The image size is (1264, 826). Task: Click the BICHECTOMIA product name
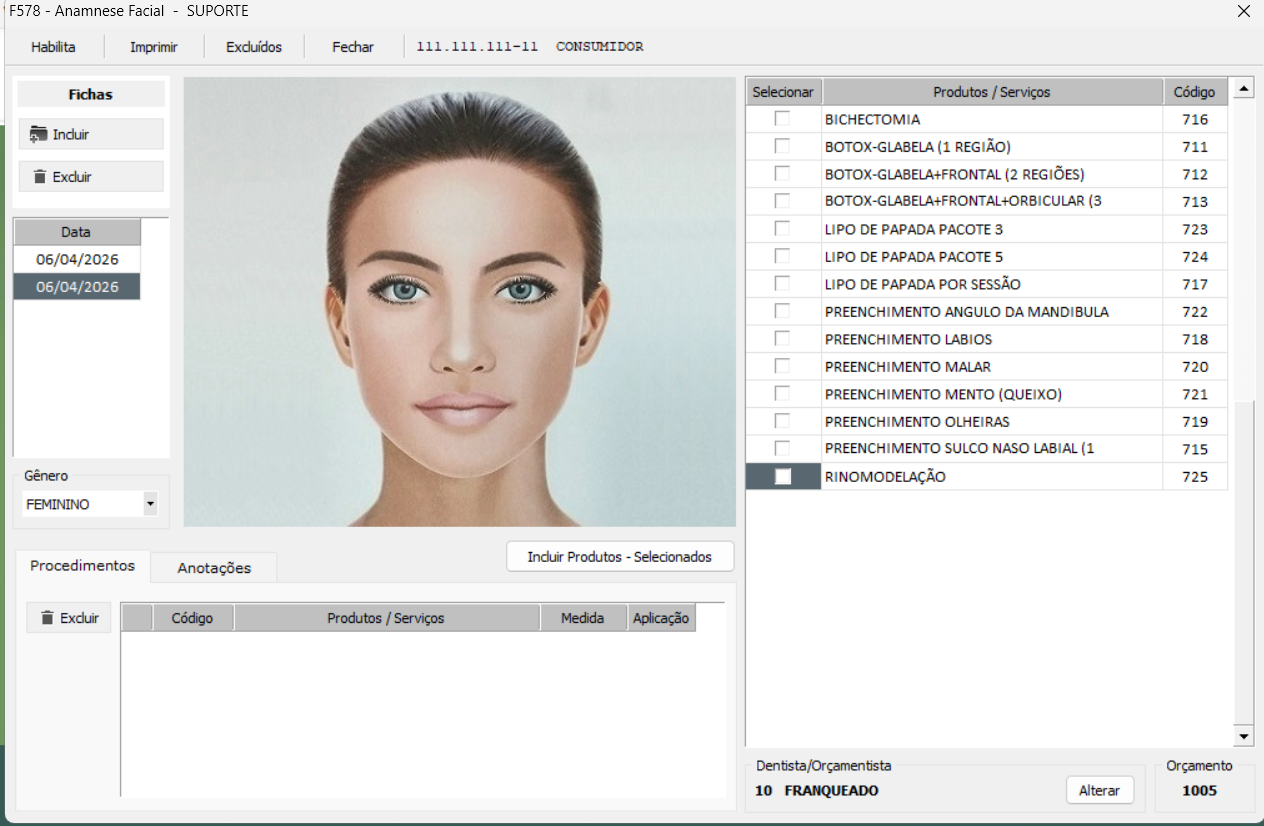[872, 119]
